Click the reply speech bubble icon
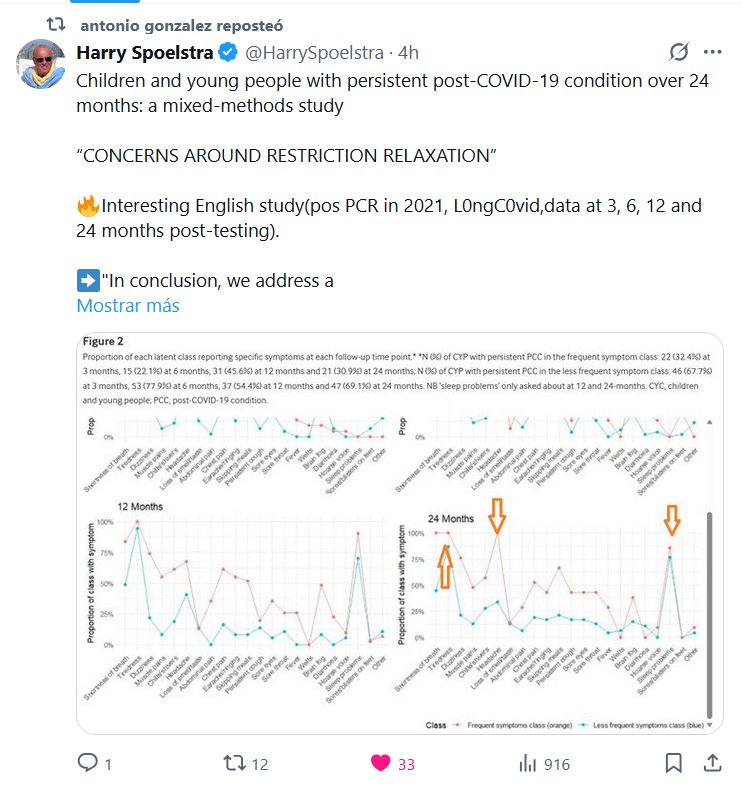Screen dimensions: 742x788 [x=88, y=763]
